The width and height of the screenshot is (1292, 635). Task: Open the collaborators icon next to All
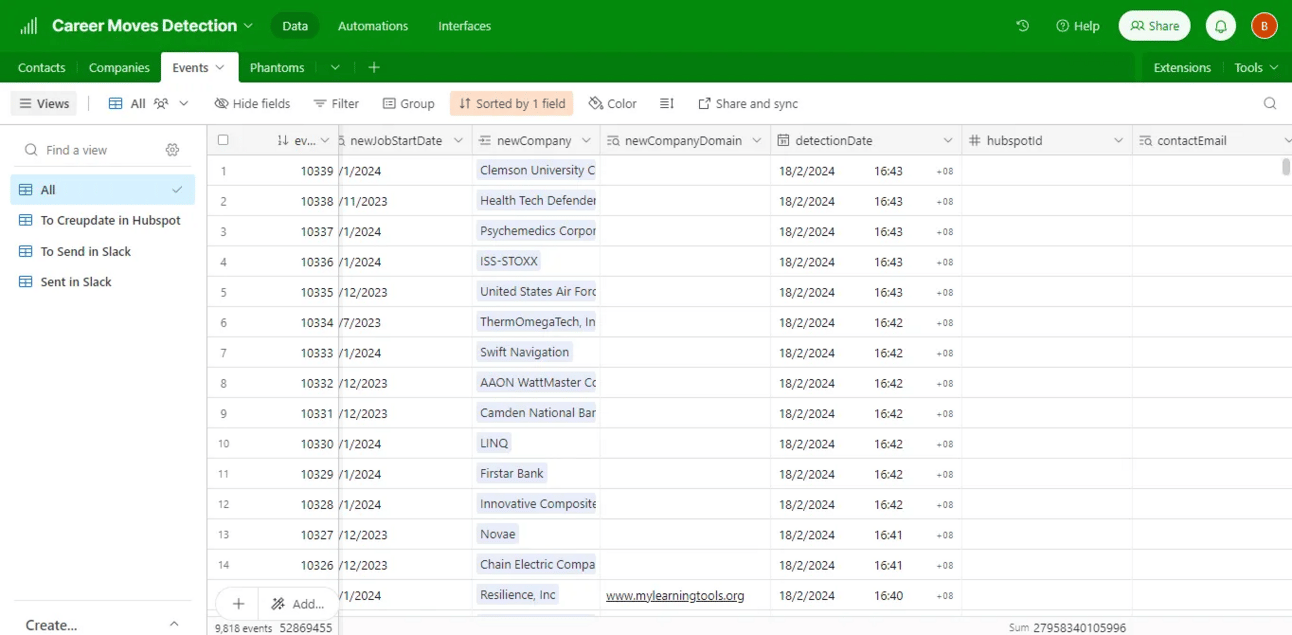[161, 103]
